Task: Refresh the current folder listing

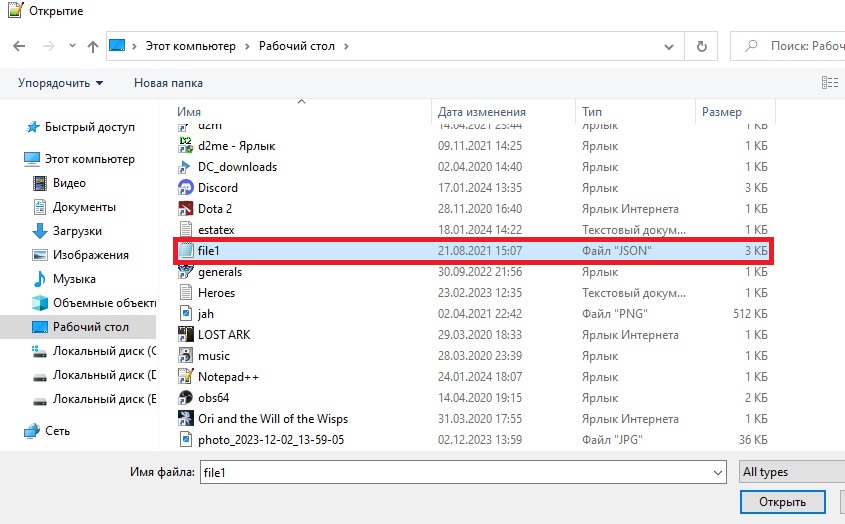Action: click(702, 46)
